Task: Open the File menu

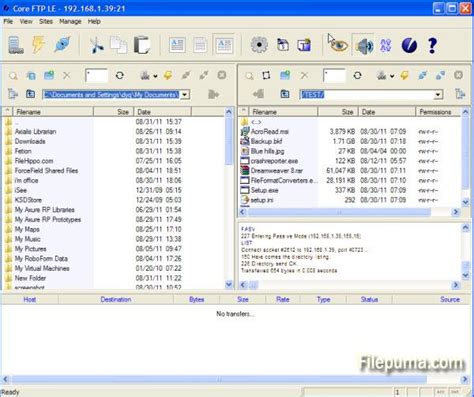Action: [x=8, y=21]
